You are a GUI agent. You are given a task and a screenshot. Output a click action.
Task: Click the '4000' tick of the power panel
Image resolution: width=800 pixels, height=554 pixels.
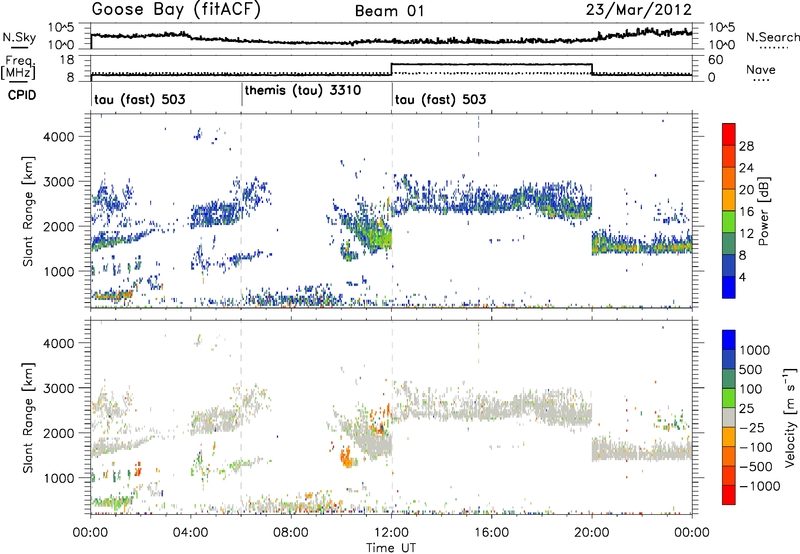pos(58,137)
